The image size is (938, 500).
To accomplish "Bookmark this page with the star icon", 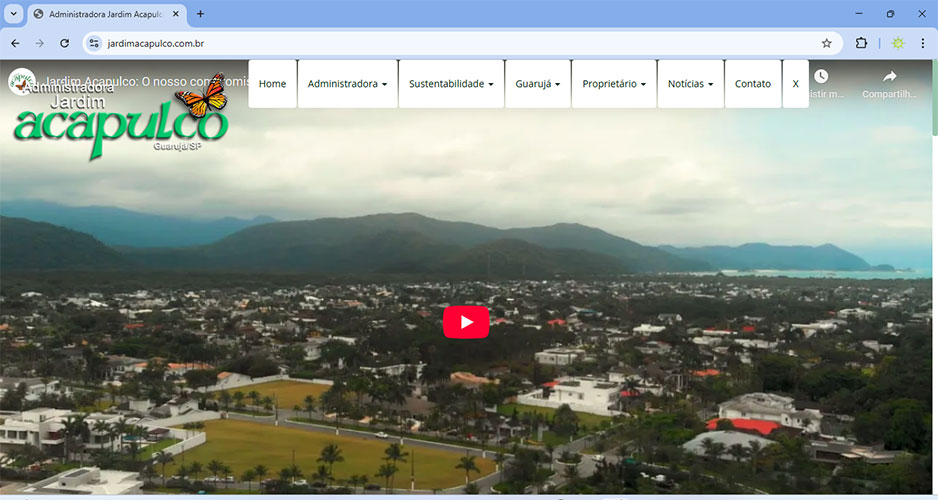I will 827,43.
